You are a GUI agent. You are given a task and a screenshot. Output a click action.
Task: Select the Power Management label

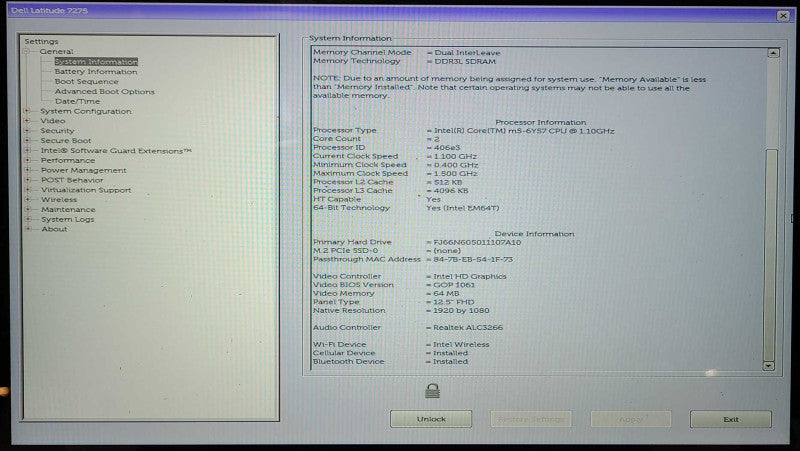coord(84,170)
